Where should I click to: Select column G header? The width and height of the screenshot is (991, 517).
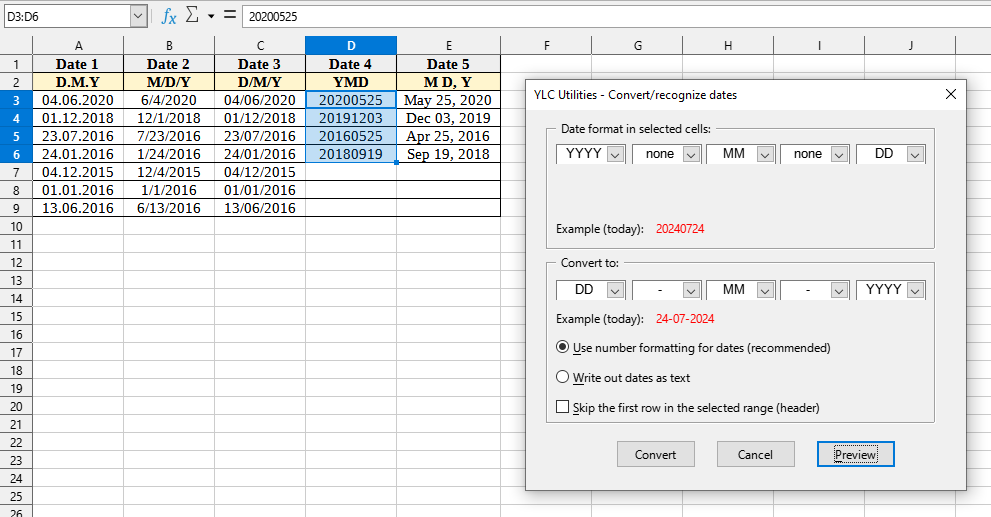point(637,46)
